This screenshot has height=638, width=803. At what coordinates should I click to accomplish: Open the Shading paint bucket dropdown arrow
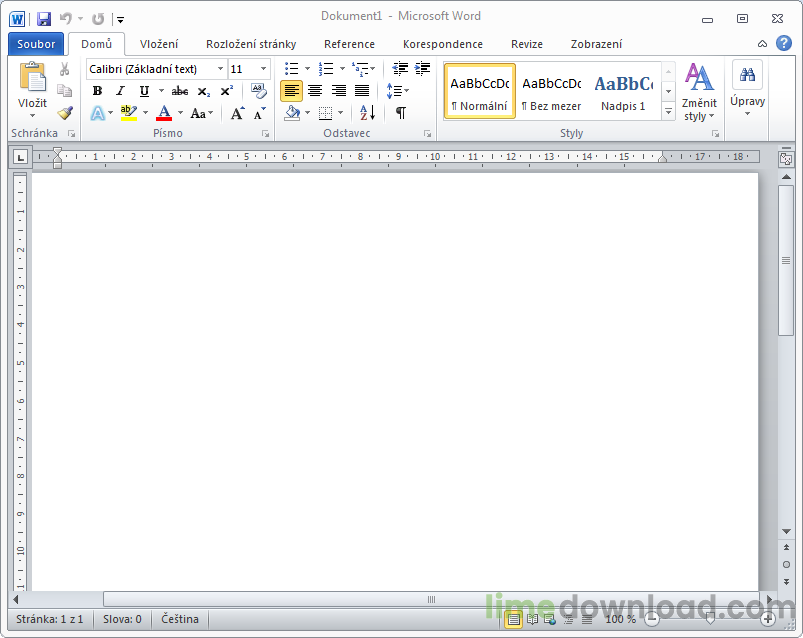(307, 113)
